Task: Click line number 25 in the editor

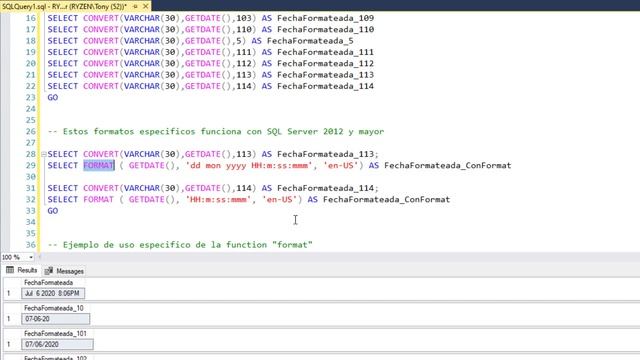Action: coord(31,120)
